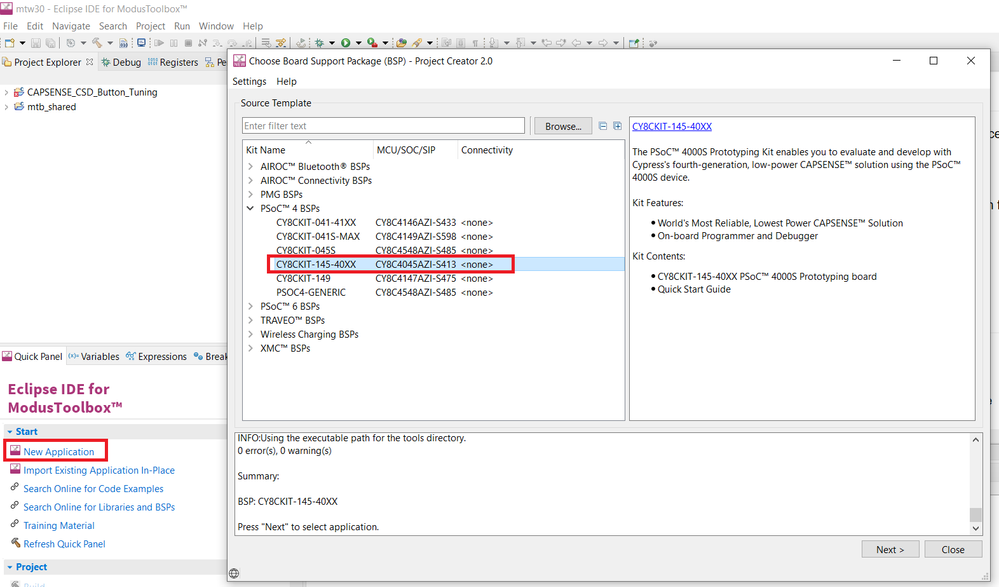Start a Debug session using the bug icon
999x587 pixels.
pos(320,43)
